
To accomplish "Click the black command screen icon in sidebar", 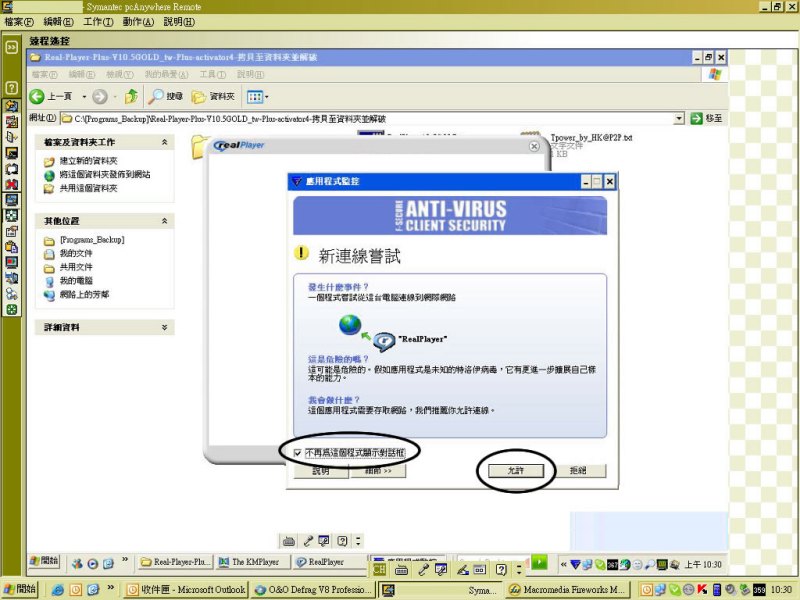I will coord(11,153).
